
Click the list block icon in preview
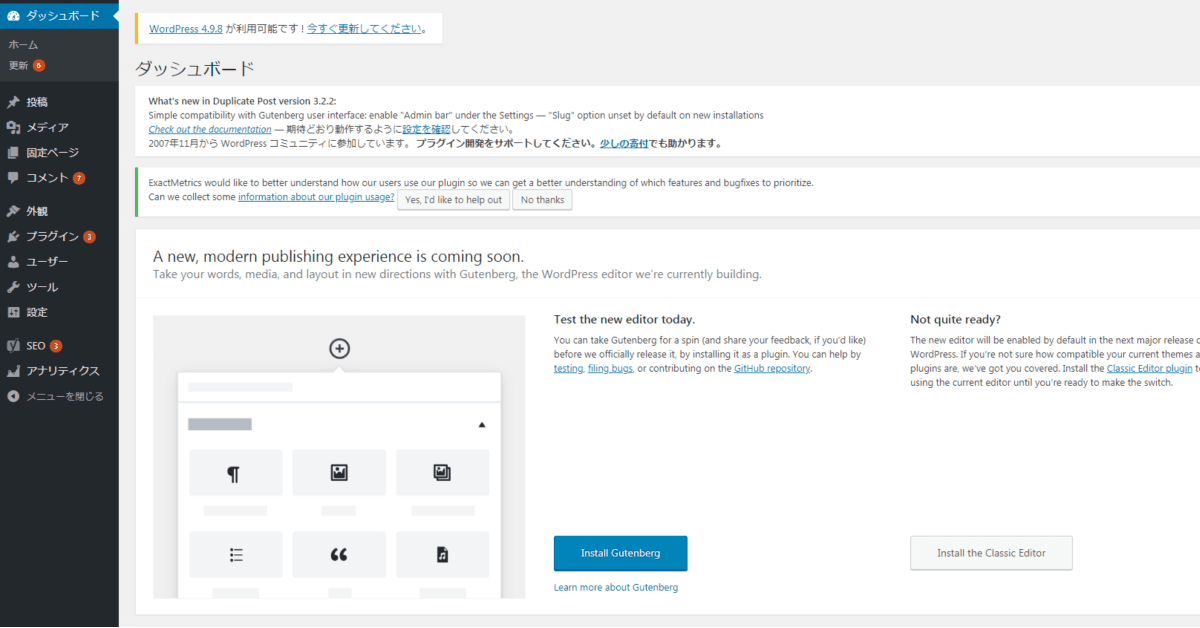pos(236,554)
